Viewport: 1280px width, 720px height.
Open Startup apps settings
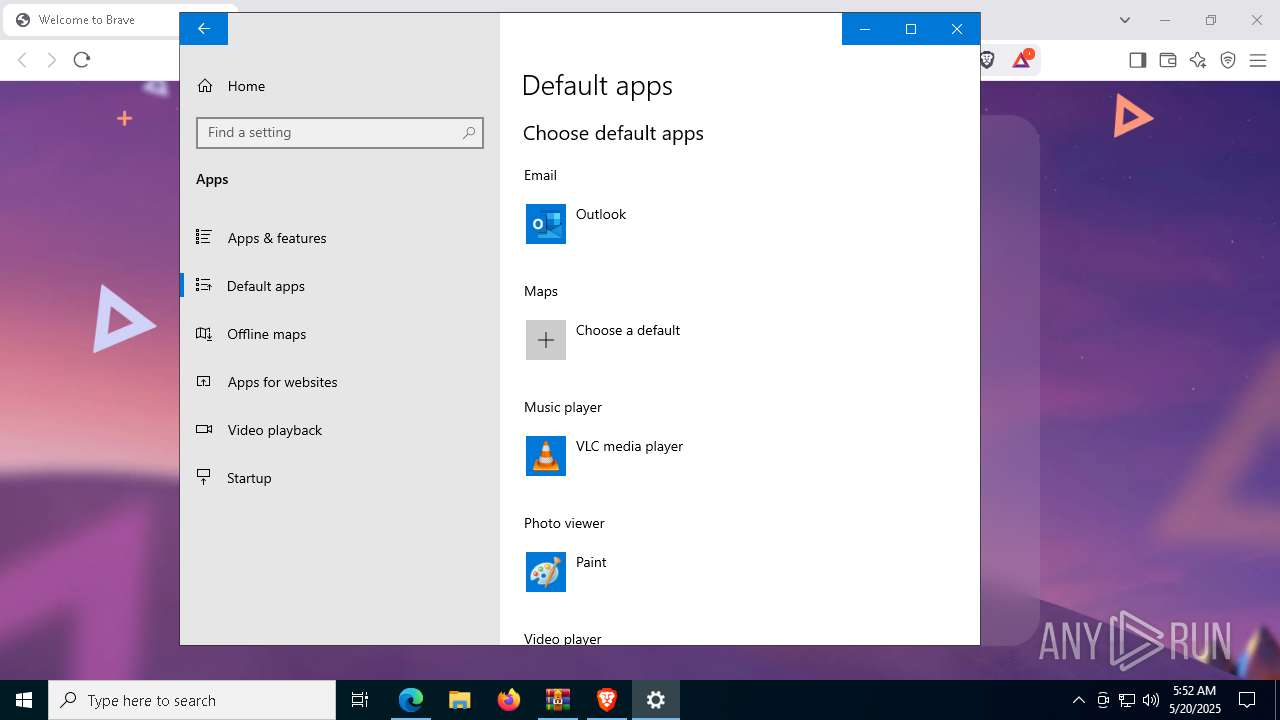click(x=340, y=478)
